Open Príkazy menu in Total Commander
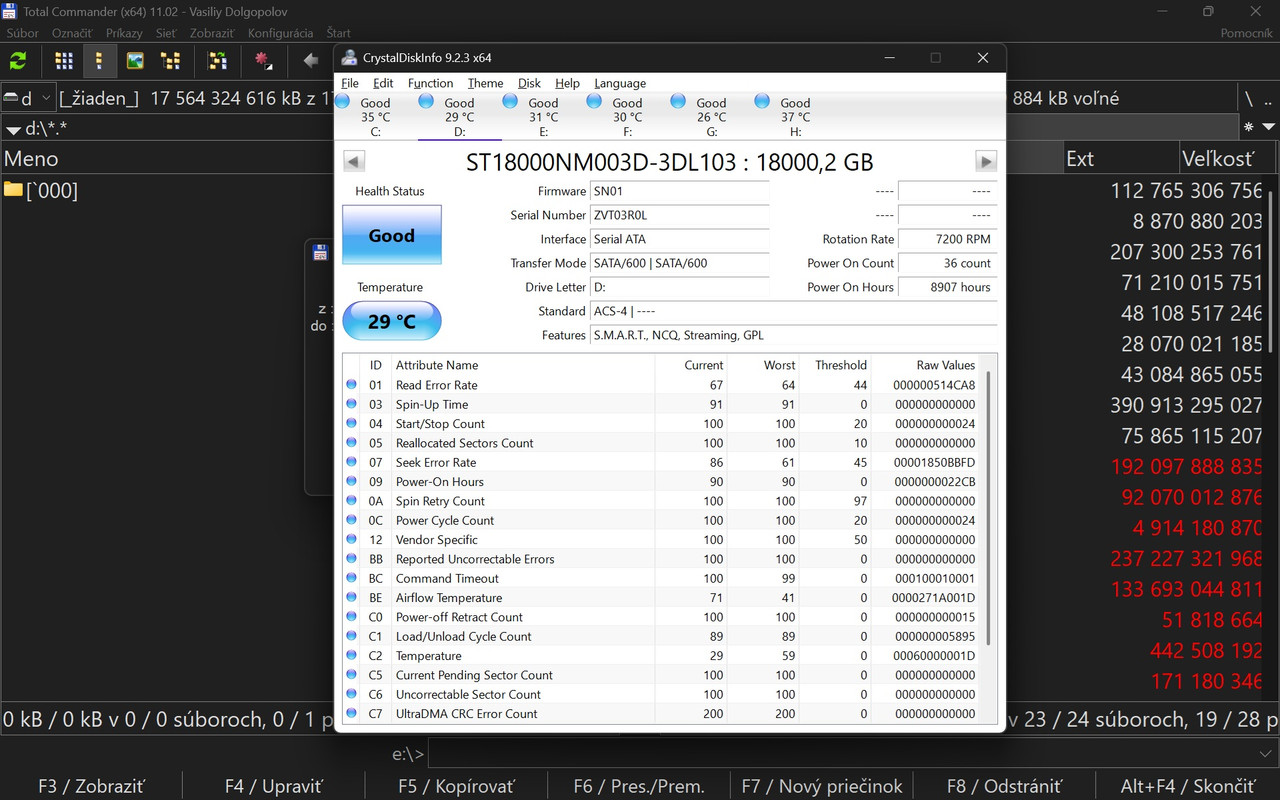 coord(125,33)
